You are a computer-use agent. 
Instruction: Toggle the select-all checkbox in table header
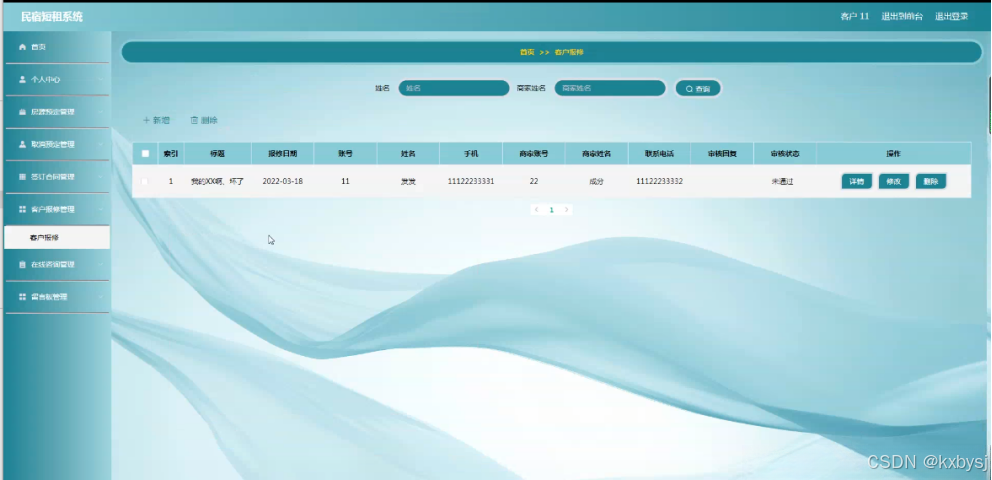click(x=146, y=154)
